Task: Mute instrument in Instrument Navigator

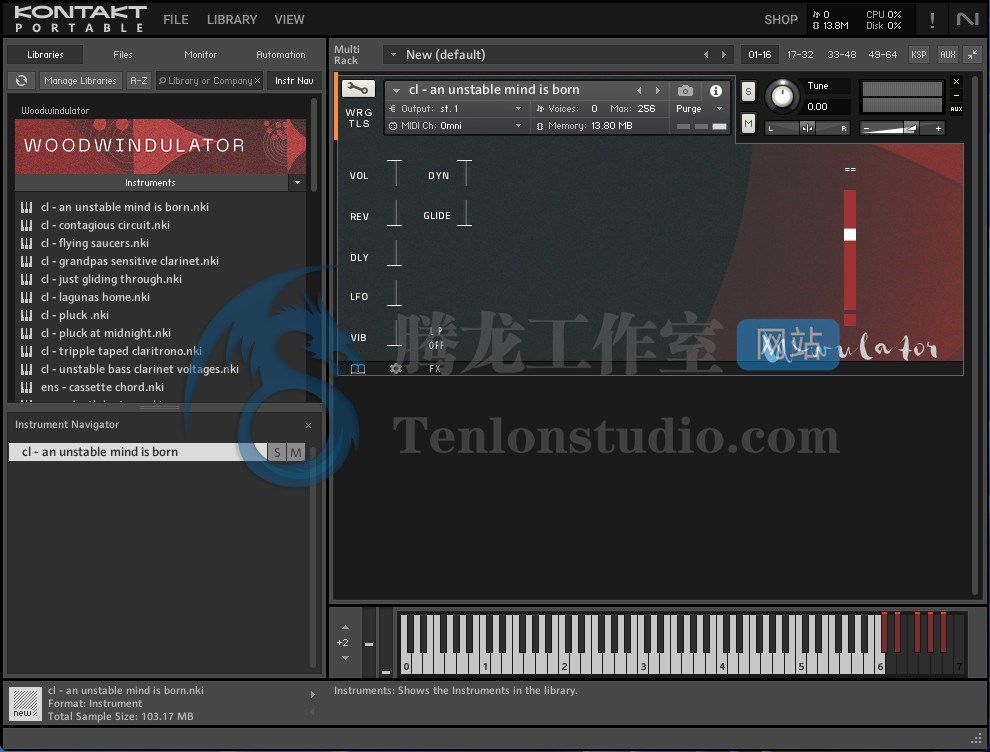Action: click(295, 452)
